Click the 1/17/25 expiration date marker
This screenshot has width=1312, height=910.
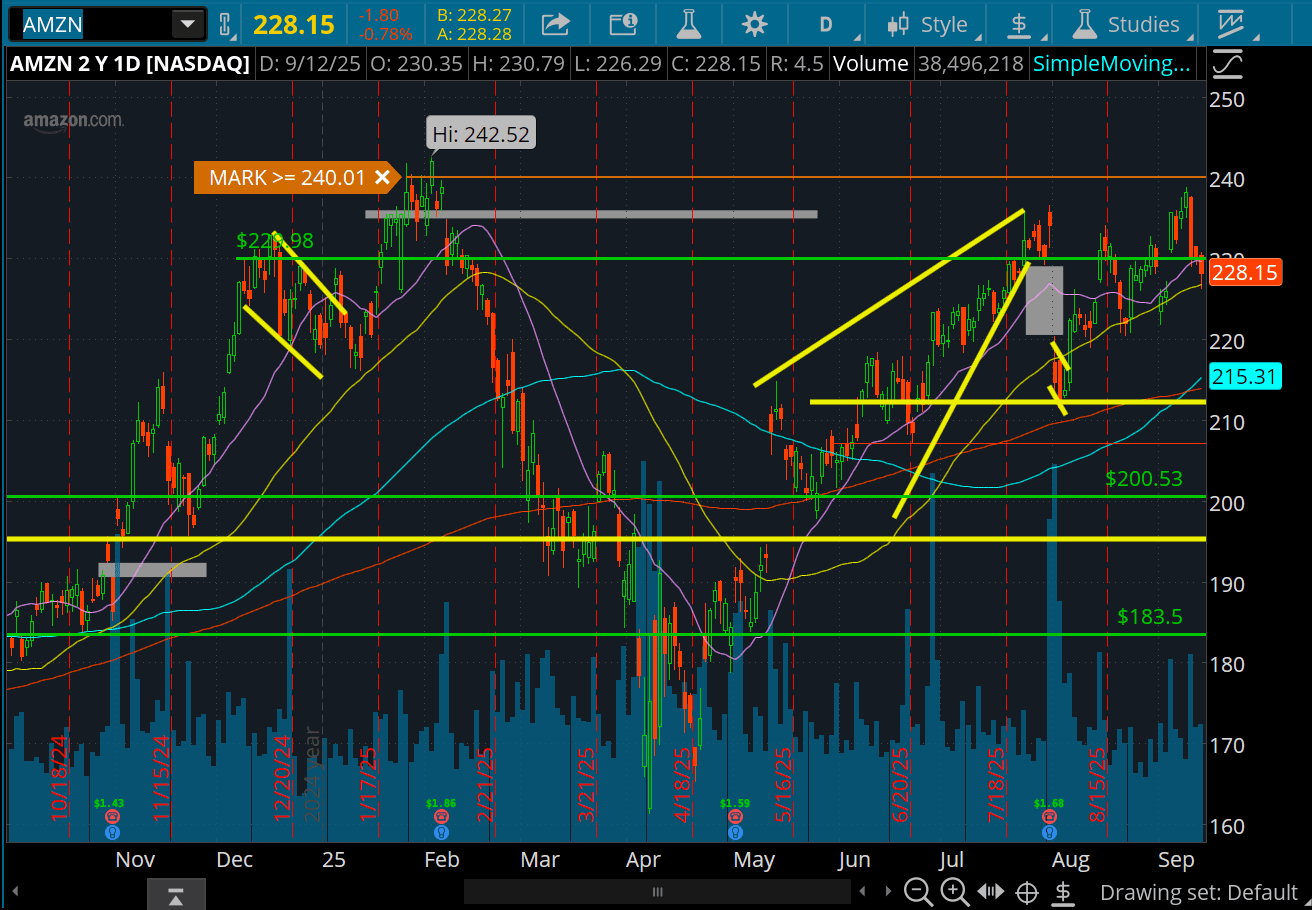[367, 785]
